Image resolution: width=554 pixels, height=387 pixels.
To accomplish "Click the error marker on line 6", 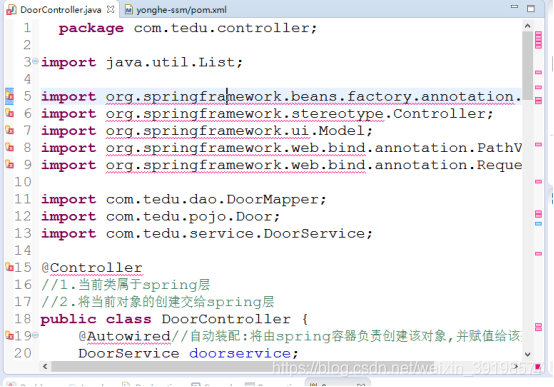I will click(10, 113).
